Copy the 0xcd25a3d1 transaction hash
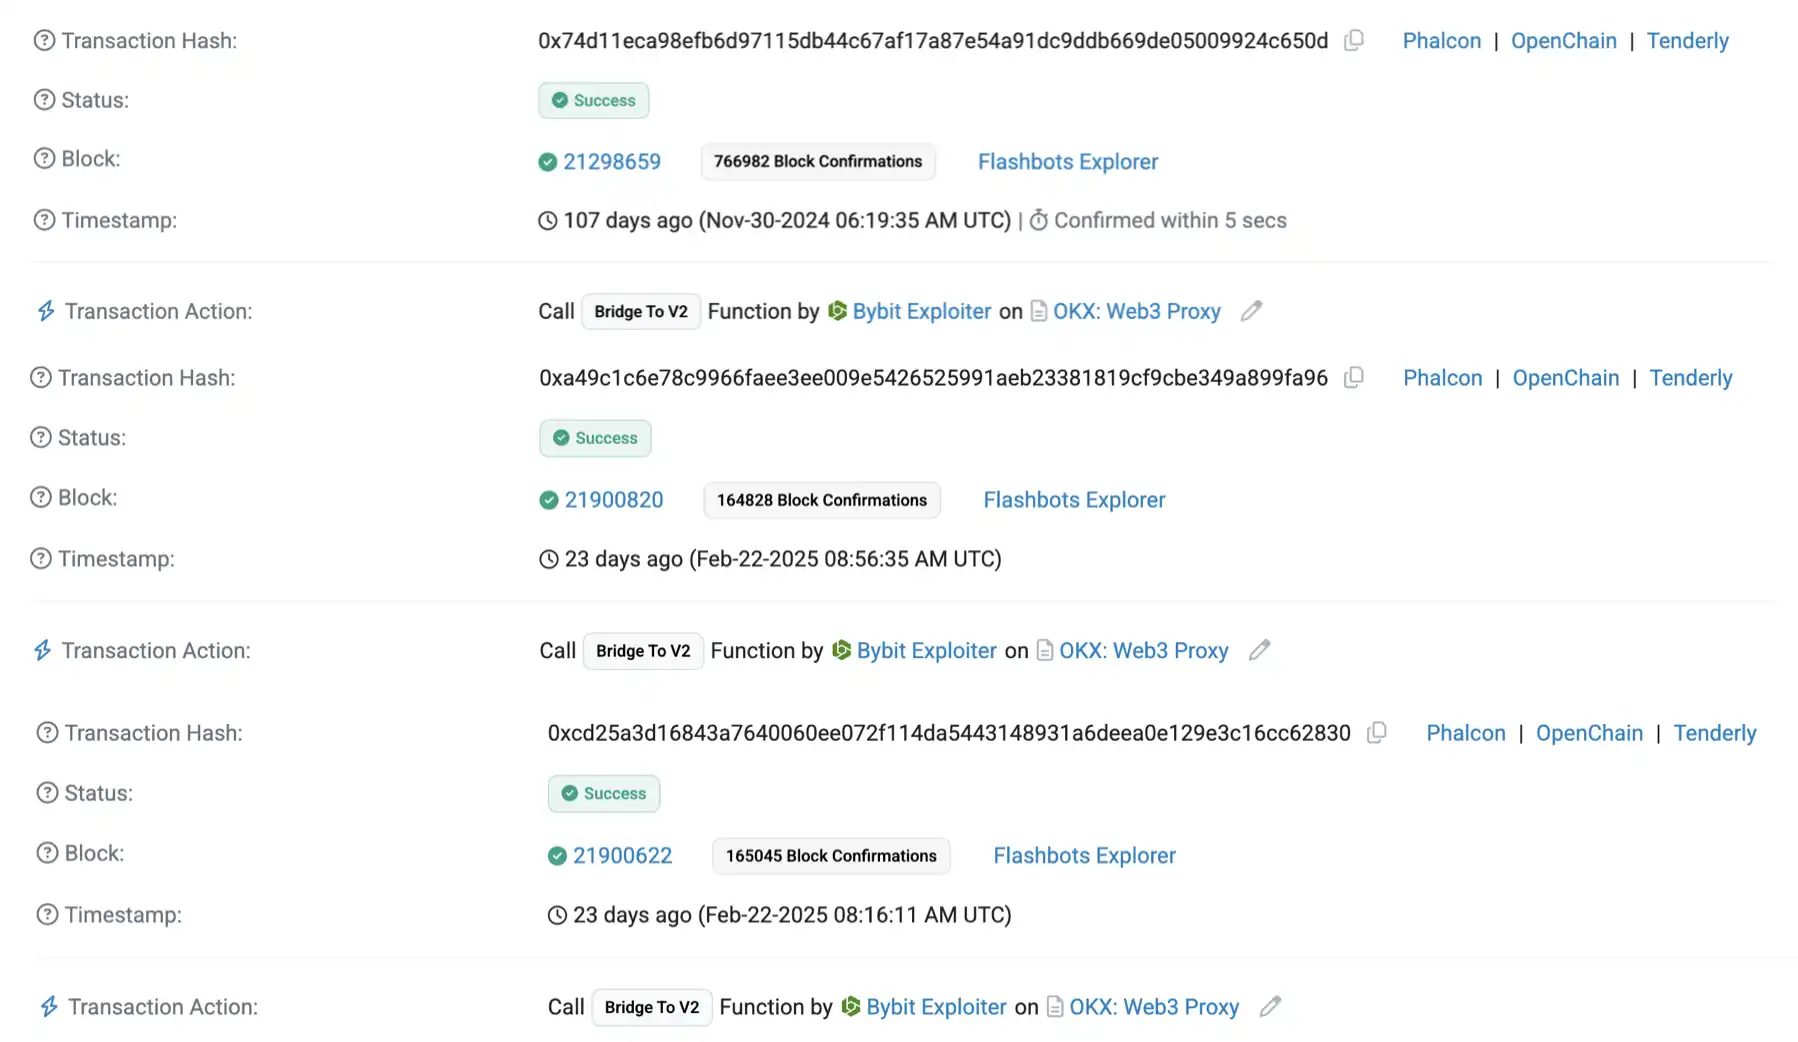Screen dimensions: 1798x1042 [x=1377, y=733]
